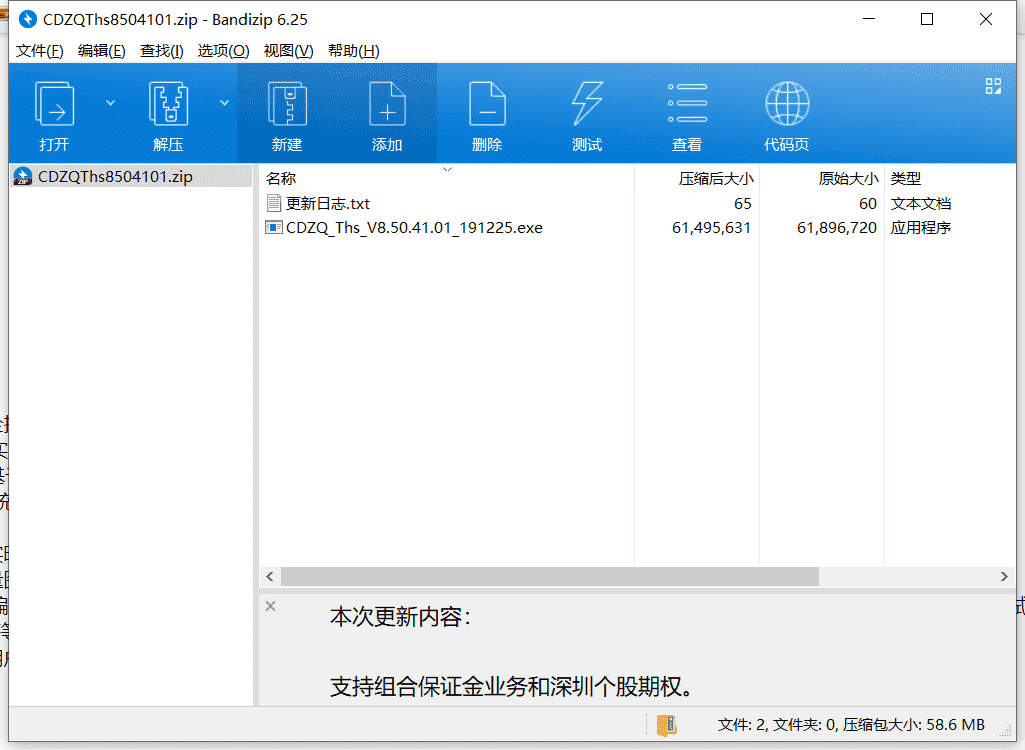1025x750 pixels.
Task: Click the Add (添加) files icon
Action: click(x=387, y=105)
